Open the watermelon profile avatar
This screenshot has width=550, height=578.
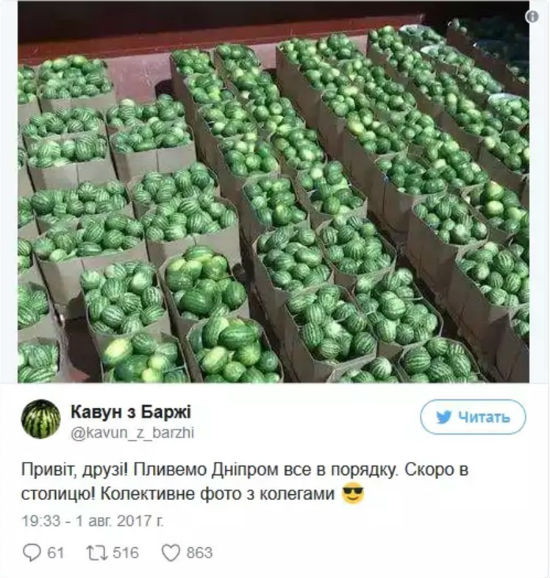41,419
